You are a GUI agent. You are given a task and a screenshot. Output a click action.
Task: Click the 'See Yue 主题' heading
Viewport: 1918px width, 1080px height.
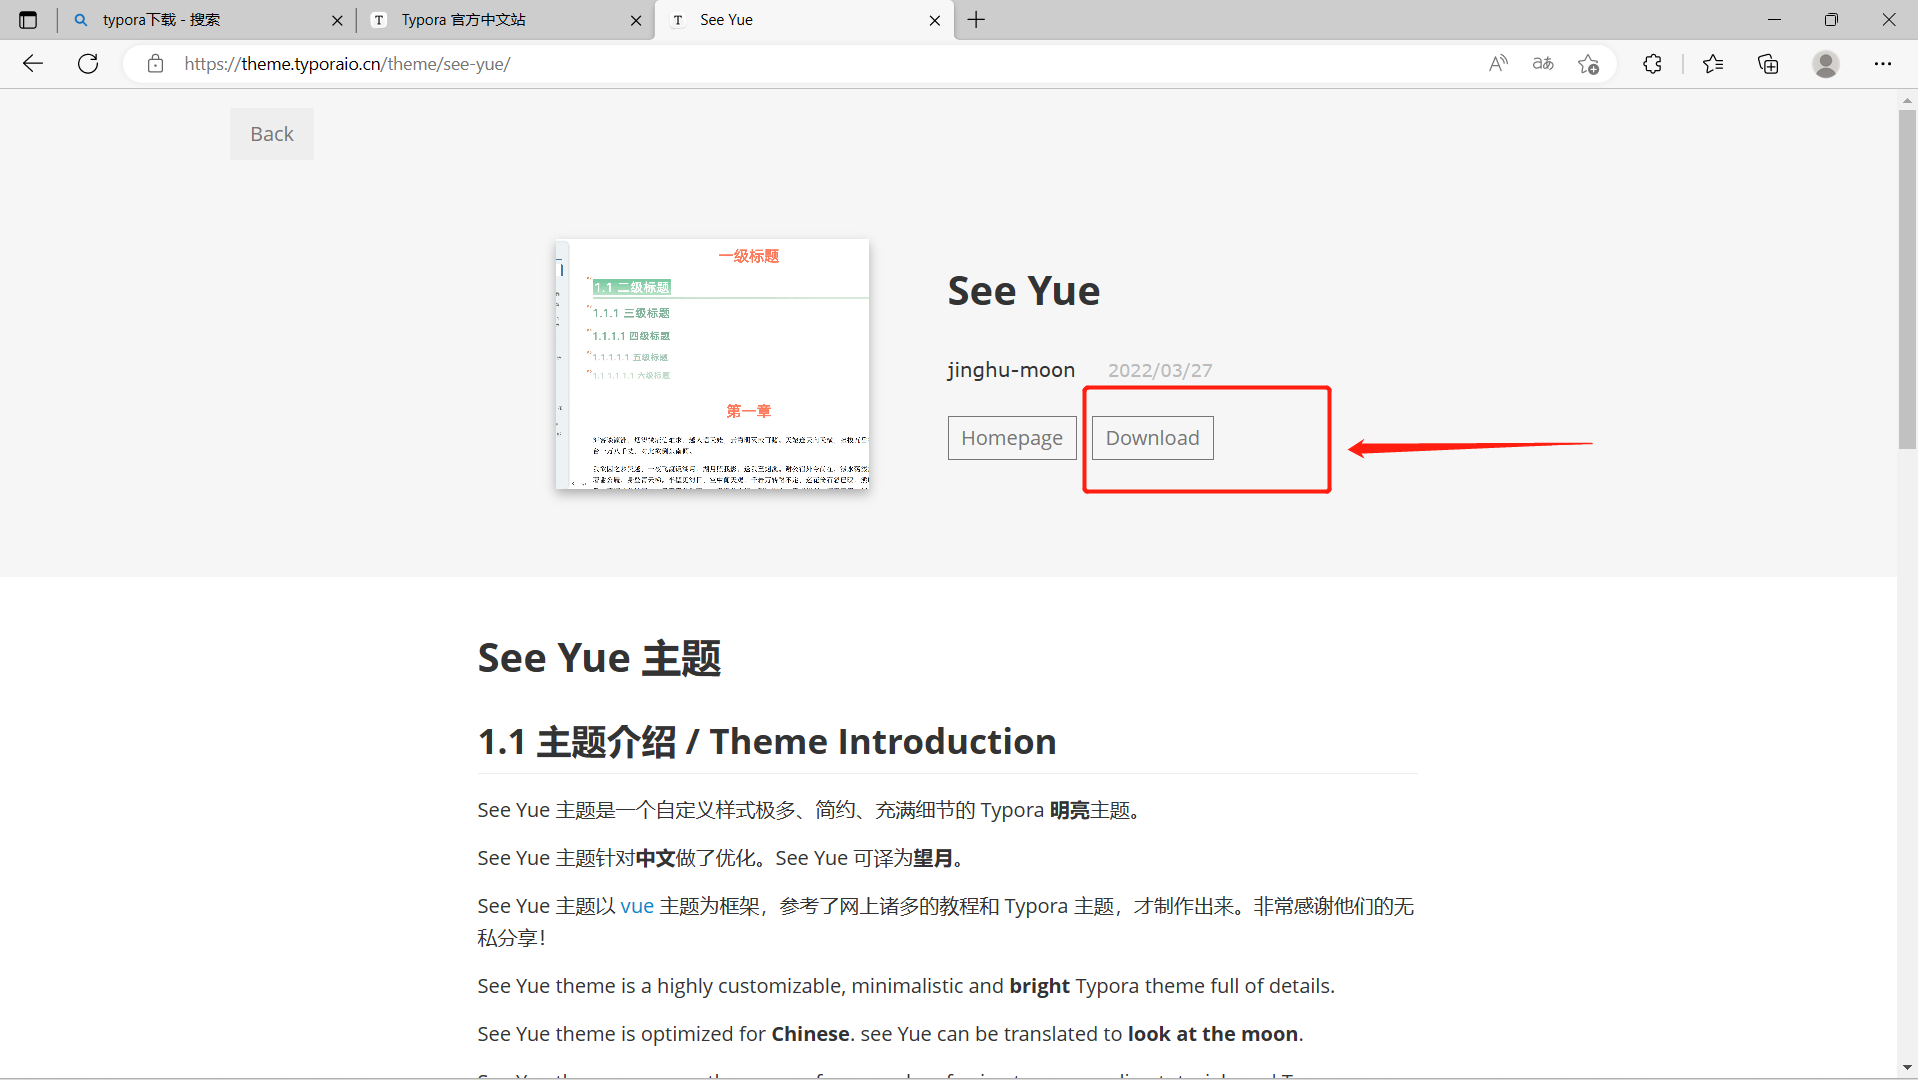tap(599, 658)
